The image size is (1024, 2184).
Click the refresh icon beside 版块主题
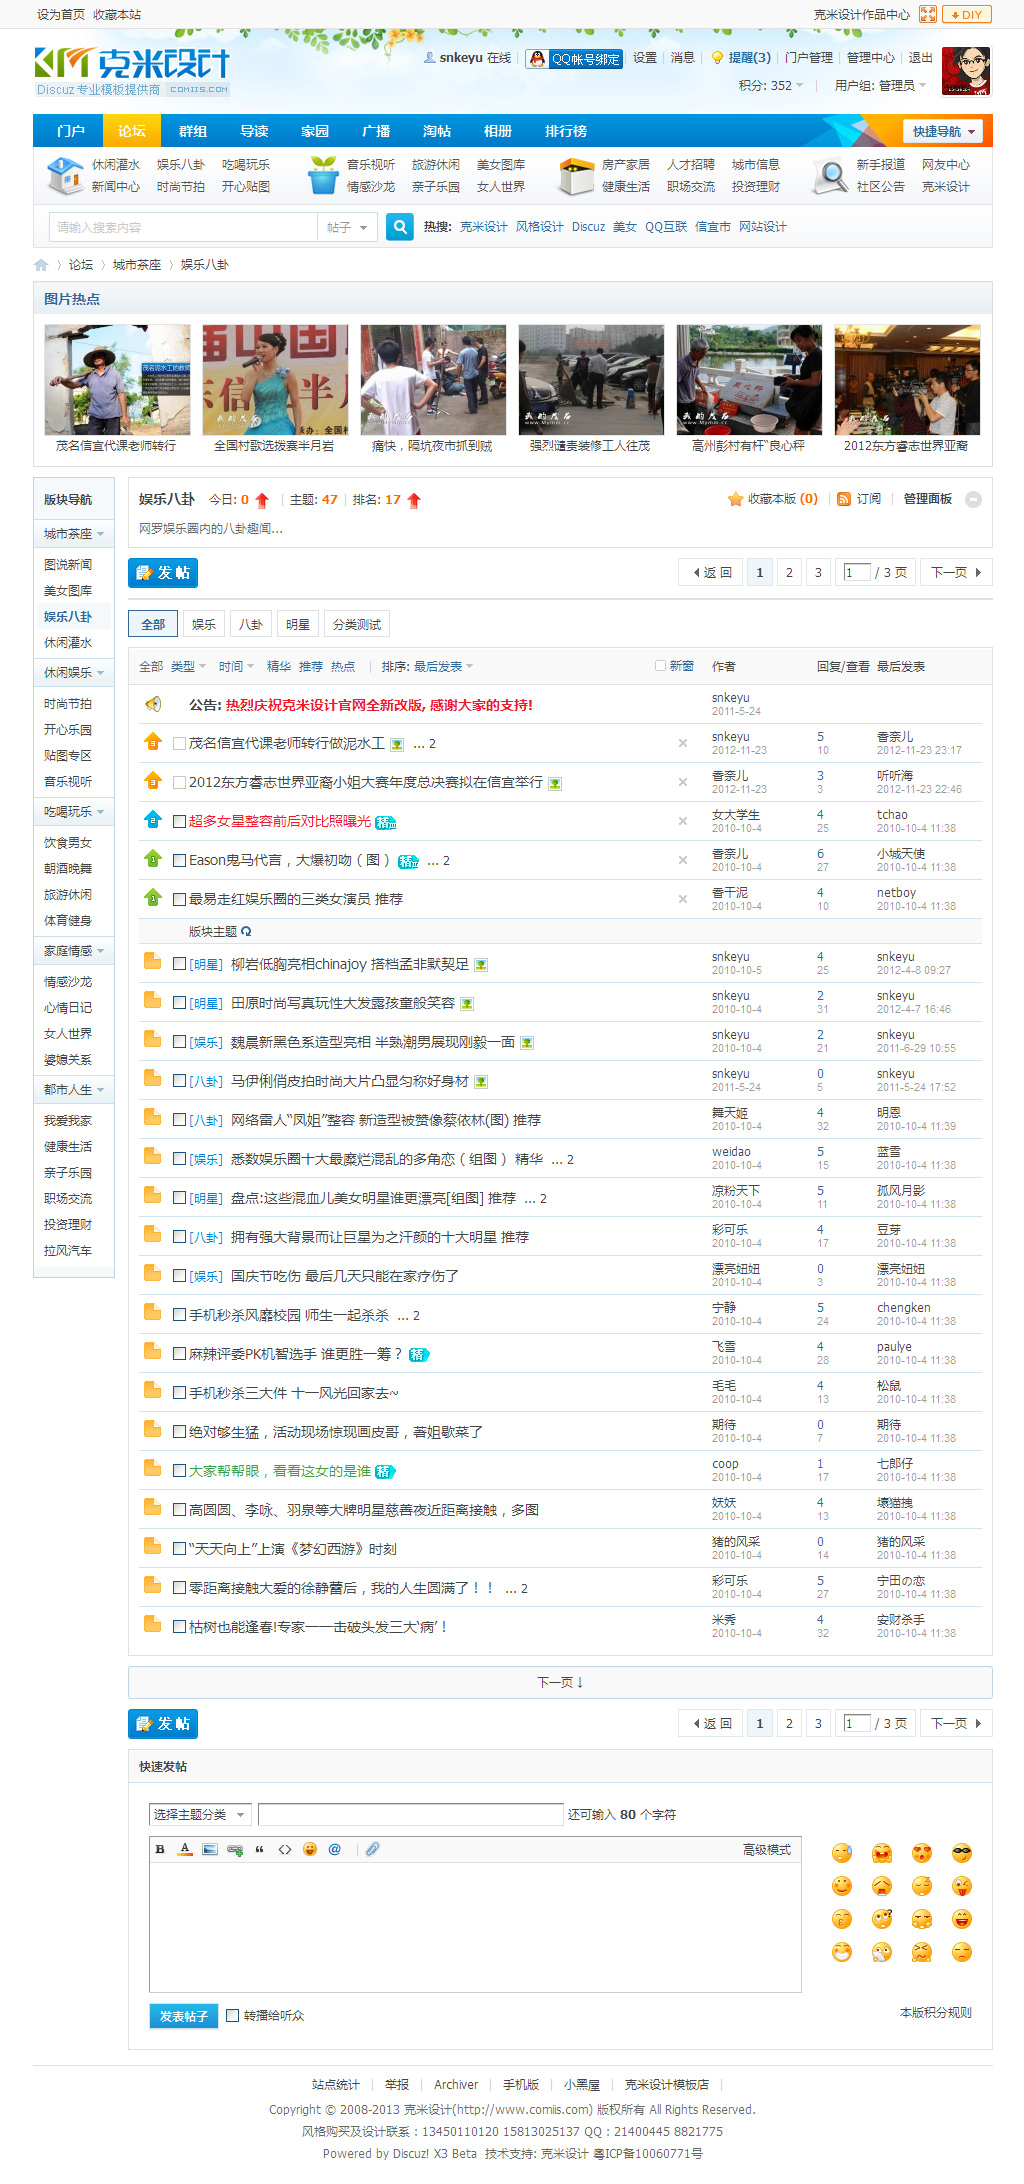click(x=246, y=931)
